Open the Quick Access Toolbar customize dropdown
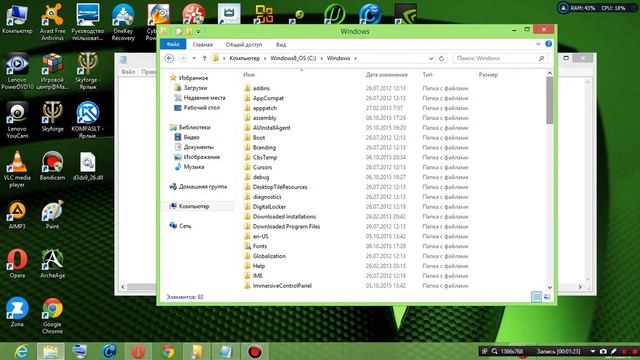Image resolution: width=640 pixels, height=360 pixels. (198, 31)
